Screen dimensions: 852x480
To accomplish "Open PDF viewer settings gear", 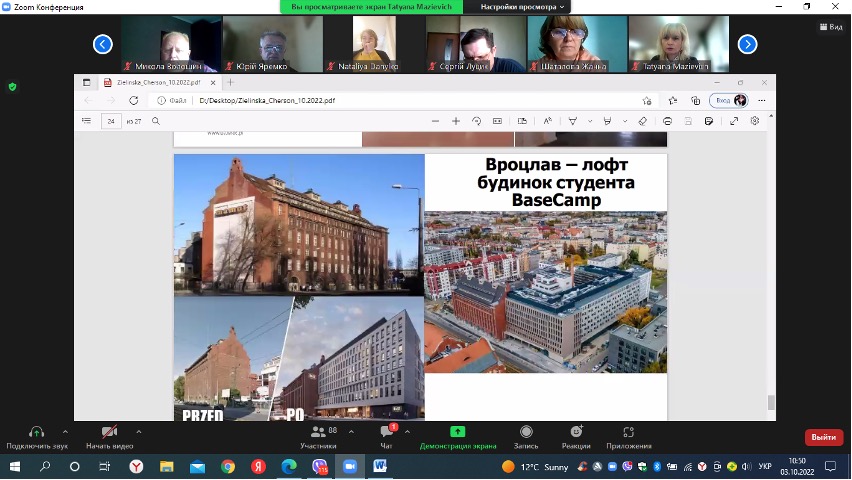I will 755,121.
